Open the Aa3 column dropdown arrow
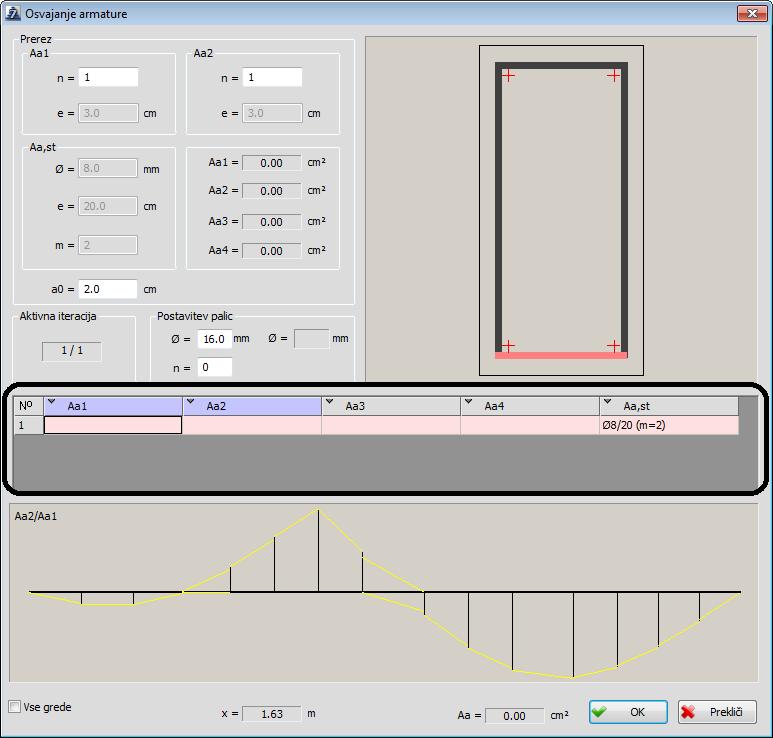This screenshot has width=773, height=738. click(x=330, y=401)
